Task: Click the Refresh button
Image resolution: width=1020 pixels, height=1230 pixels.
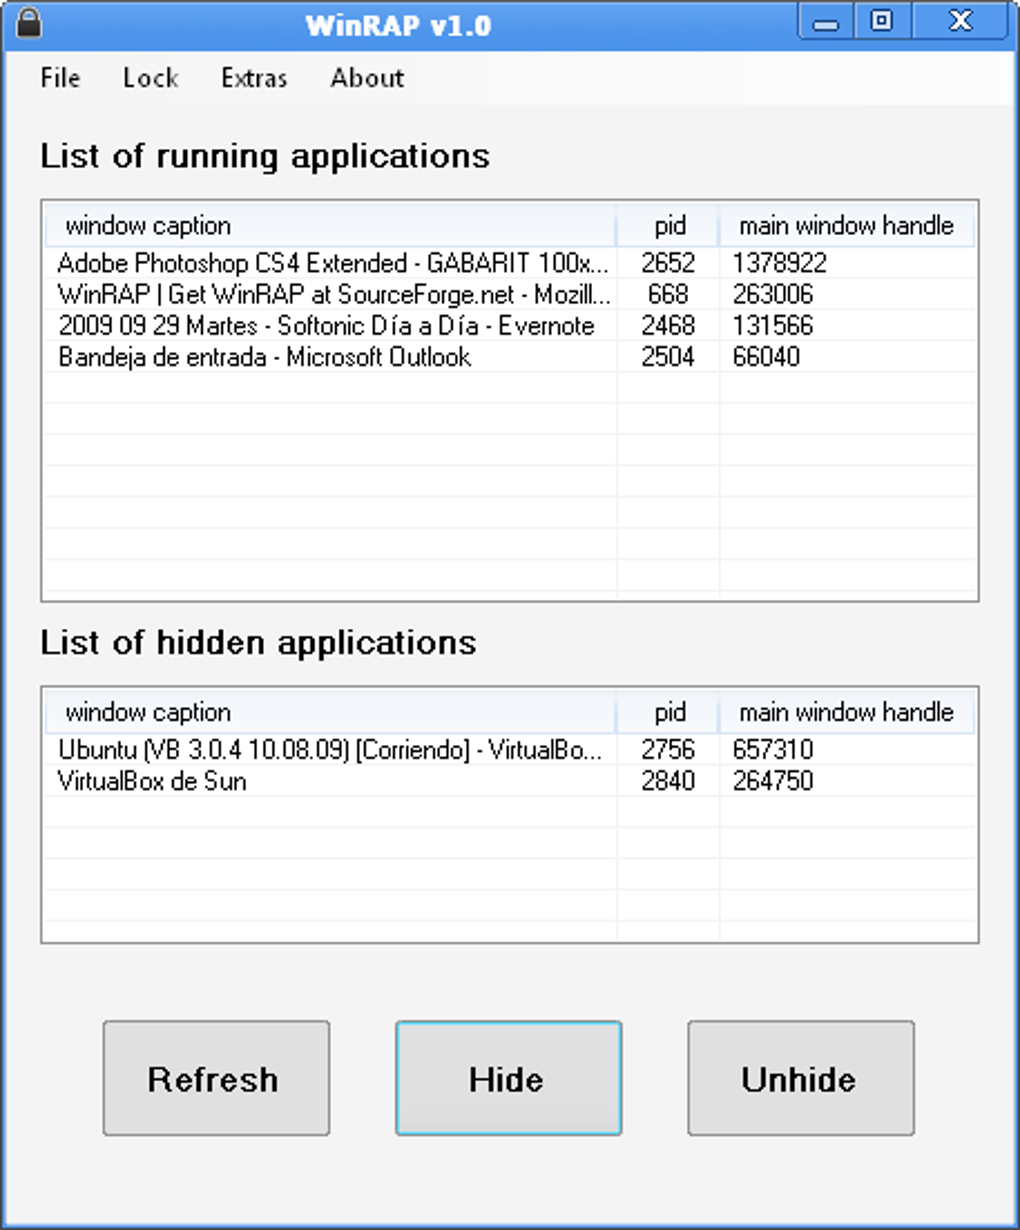Action: pos(216,1078)
